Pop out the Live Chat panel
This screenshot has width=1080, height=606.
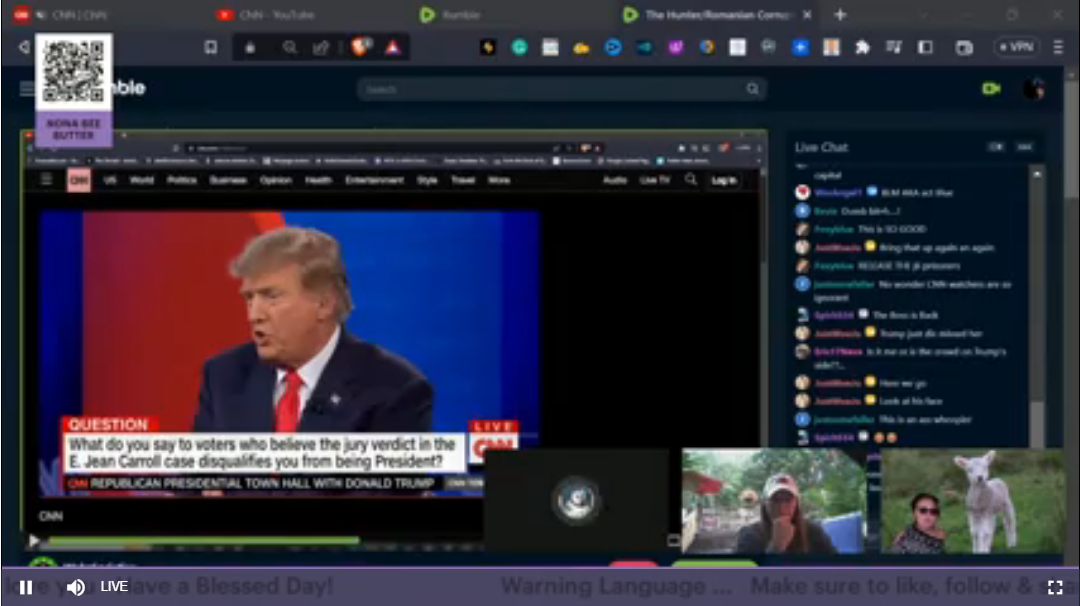pos(995,147)
